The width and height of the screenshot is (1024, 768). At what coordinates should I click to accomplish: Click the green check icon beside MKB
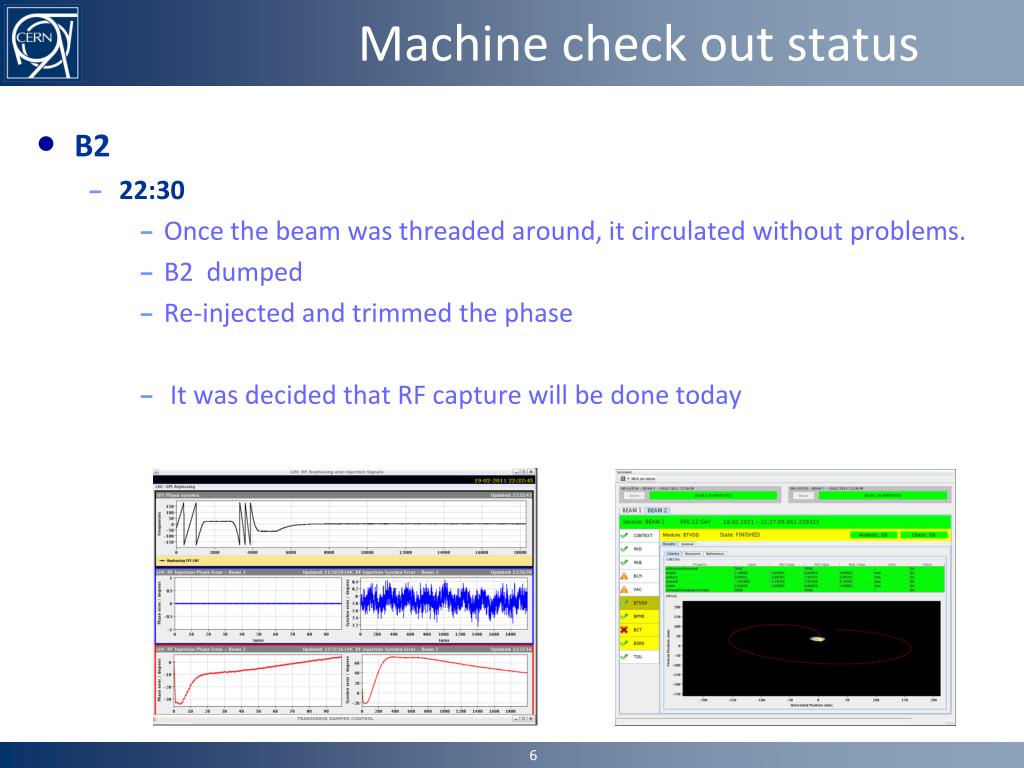click(624, 562)
